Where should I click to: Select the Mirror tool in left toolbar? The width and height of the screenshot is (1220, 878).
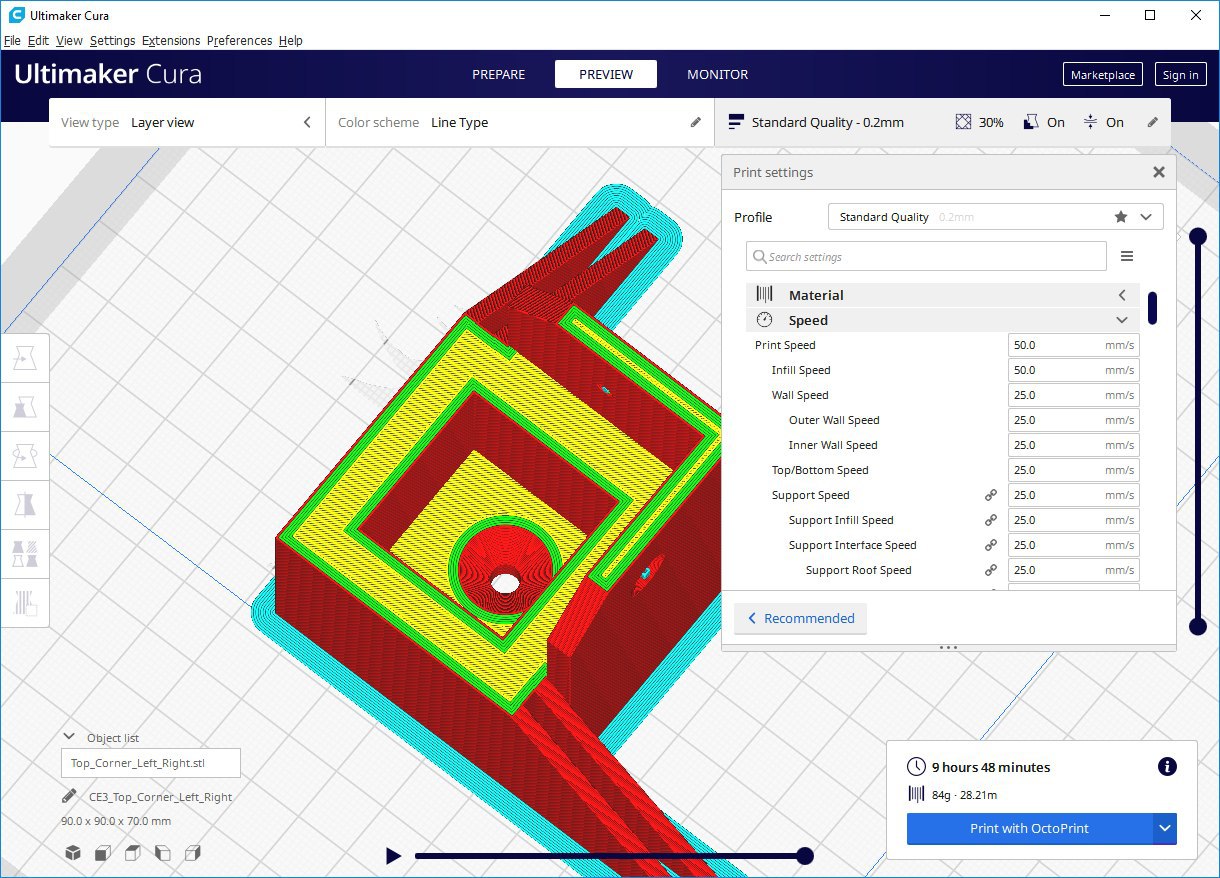point(26,503)
